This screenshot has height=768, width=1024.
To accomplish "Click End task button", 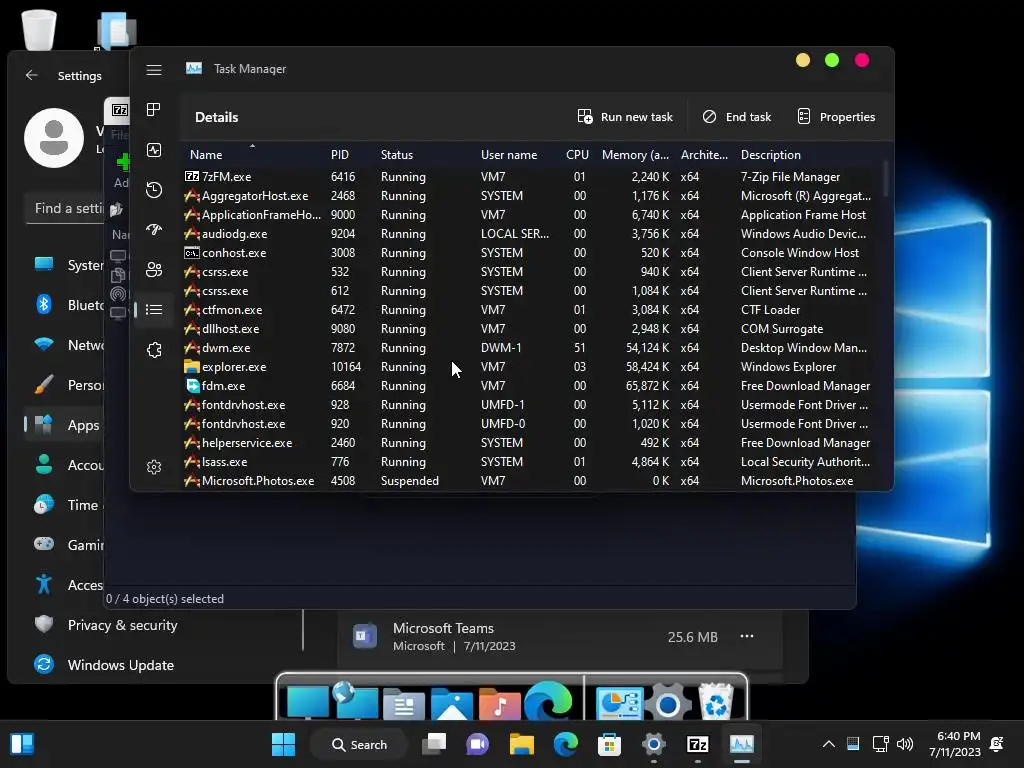I will (737, 117).
